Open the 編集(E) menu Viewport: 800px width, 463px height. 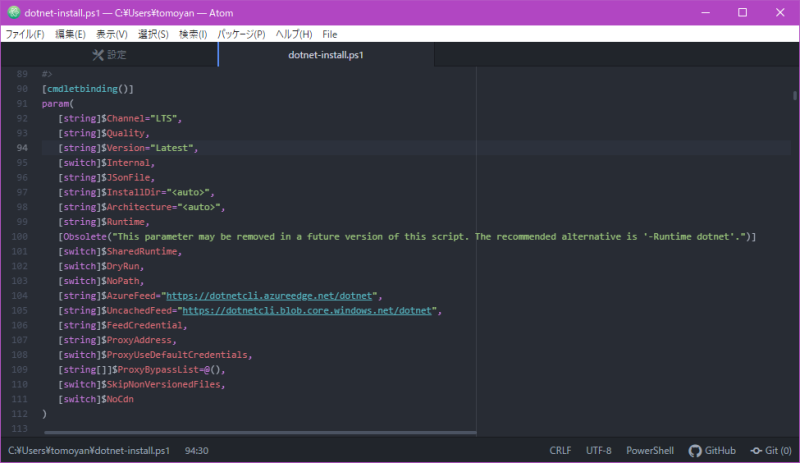pyautogui.click(x=70, y=34)
